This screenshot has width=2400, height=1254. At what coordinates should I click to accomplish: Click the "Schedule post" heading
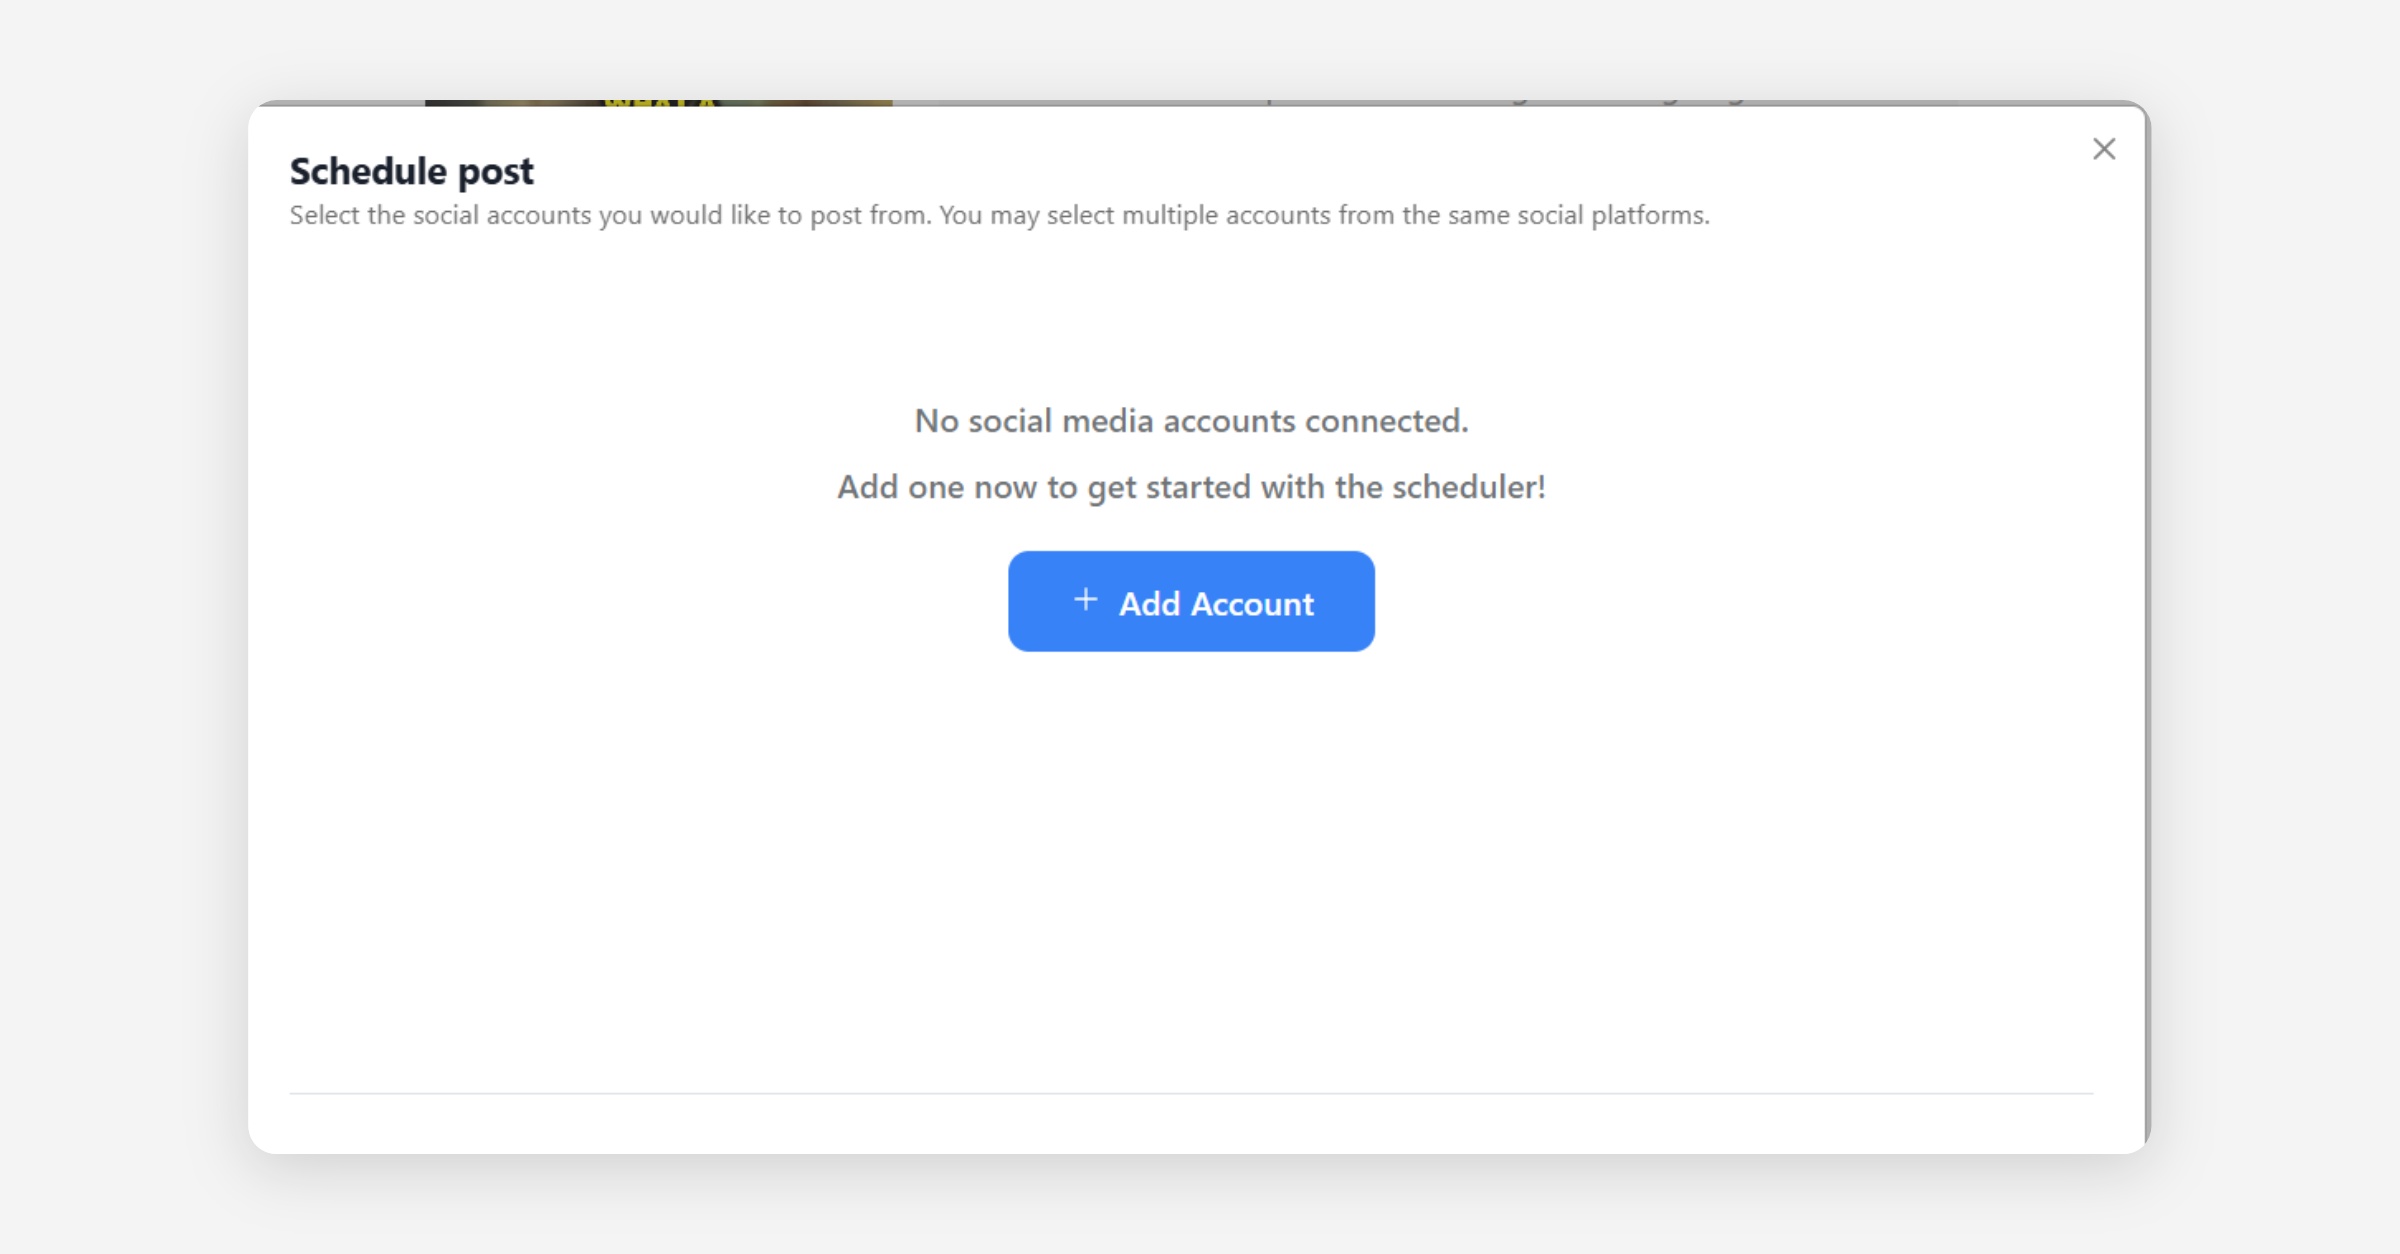coord(411,171)
